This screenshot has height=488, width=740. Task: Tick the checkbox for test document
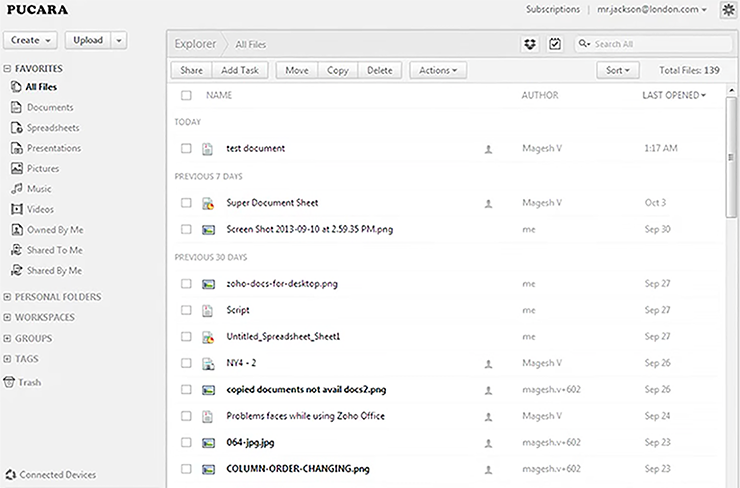coord(186,148)
